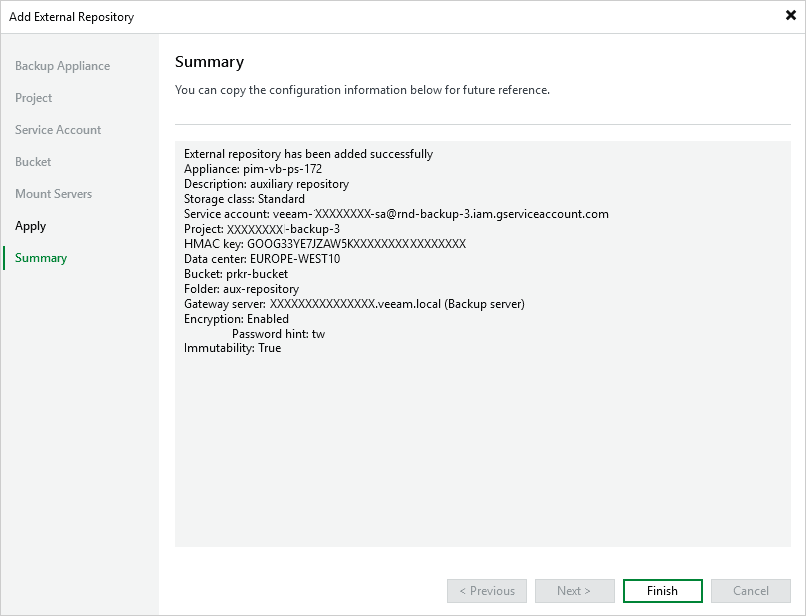Click the Immutability: True line

232,348
